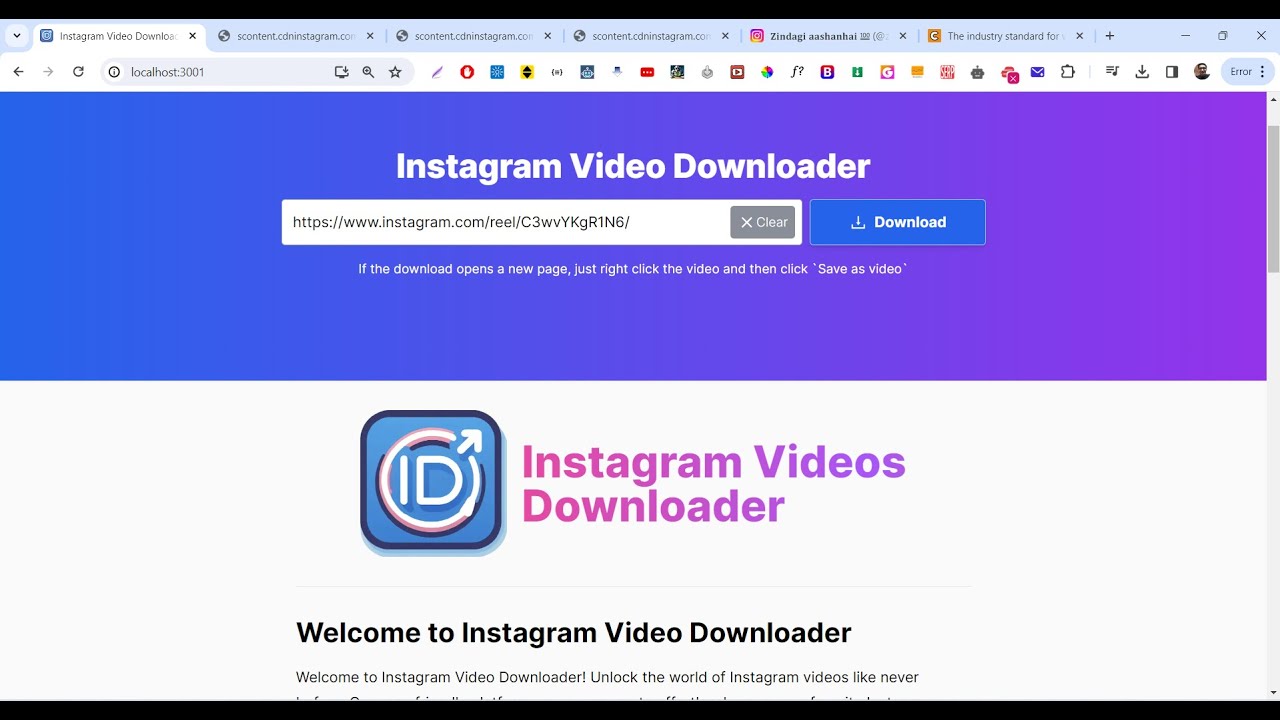Click inside the Instagram reel URL input
The width and height of the screenshot is (1280, 720).
coord(505,222)
